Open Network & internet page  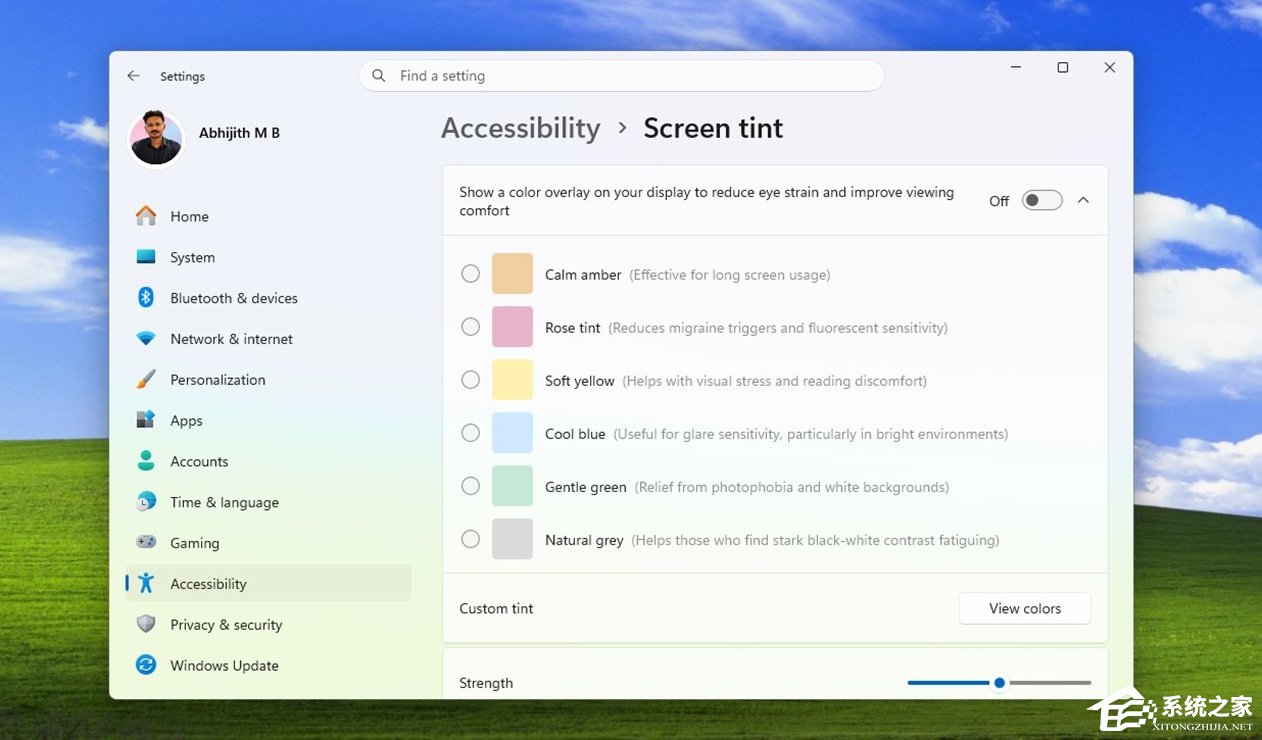coord(268,339)
